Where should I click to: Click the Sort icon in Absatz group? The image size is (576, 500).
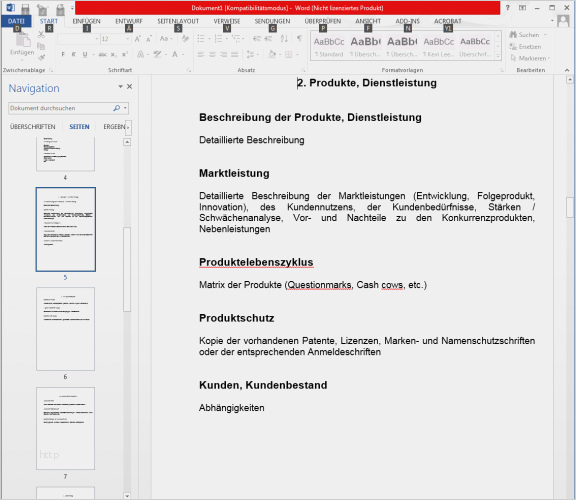click(x=284, y=38)
